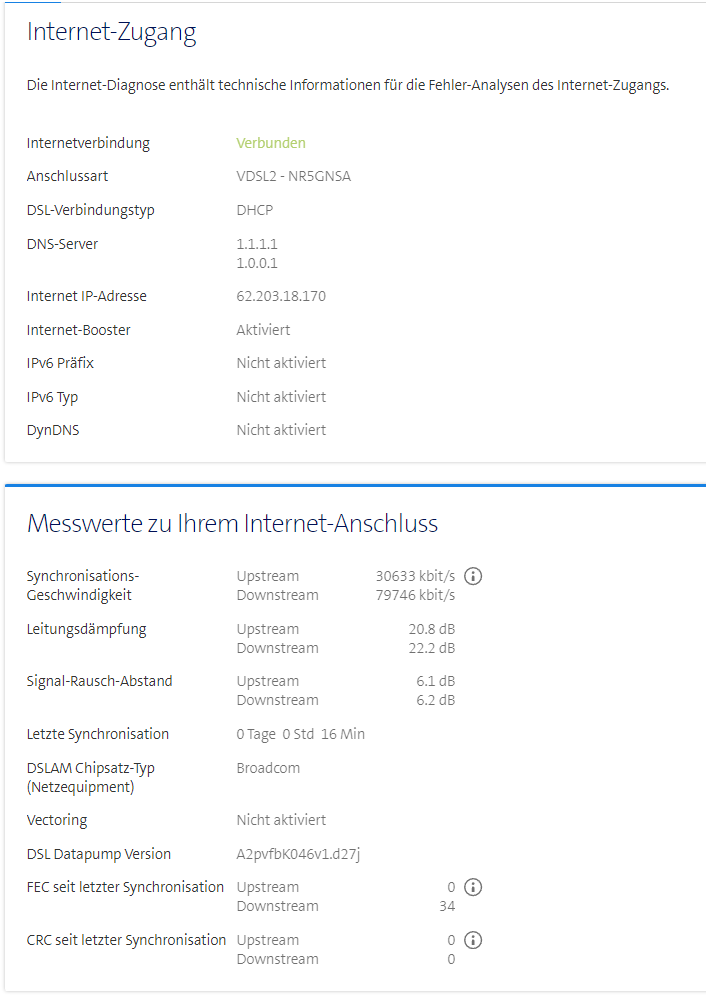Click the Broadcom chipset value
Image resolution: width=706 pixels, height=996 pixels.
[268, 768]
